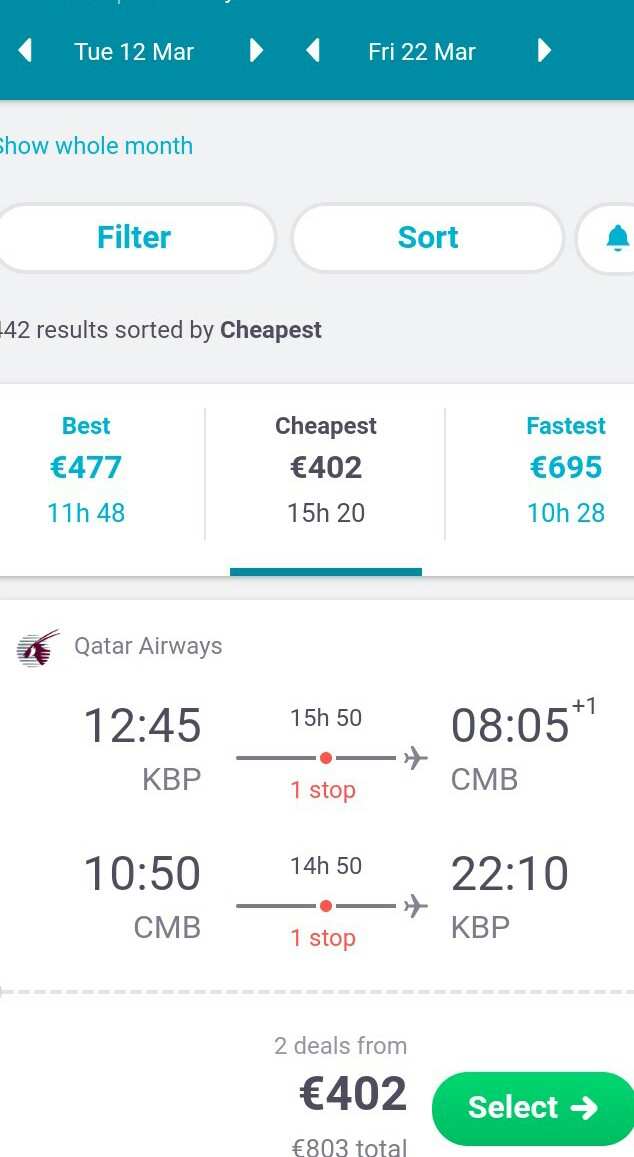Move return date earlier than Fri 22 Mar

313,51
